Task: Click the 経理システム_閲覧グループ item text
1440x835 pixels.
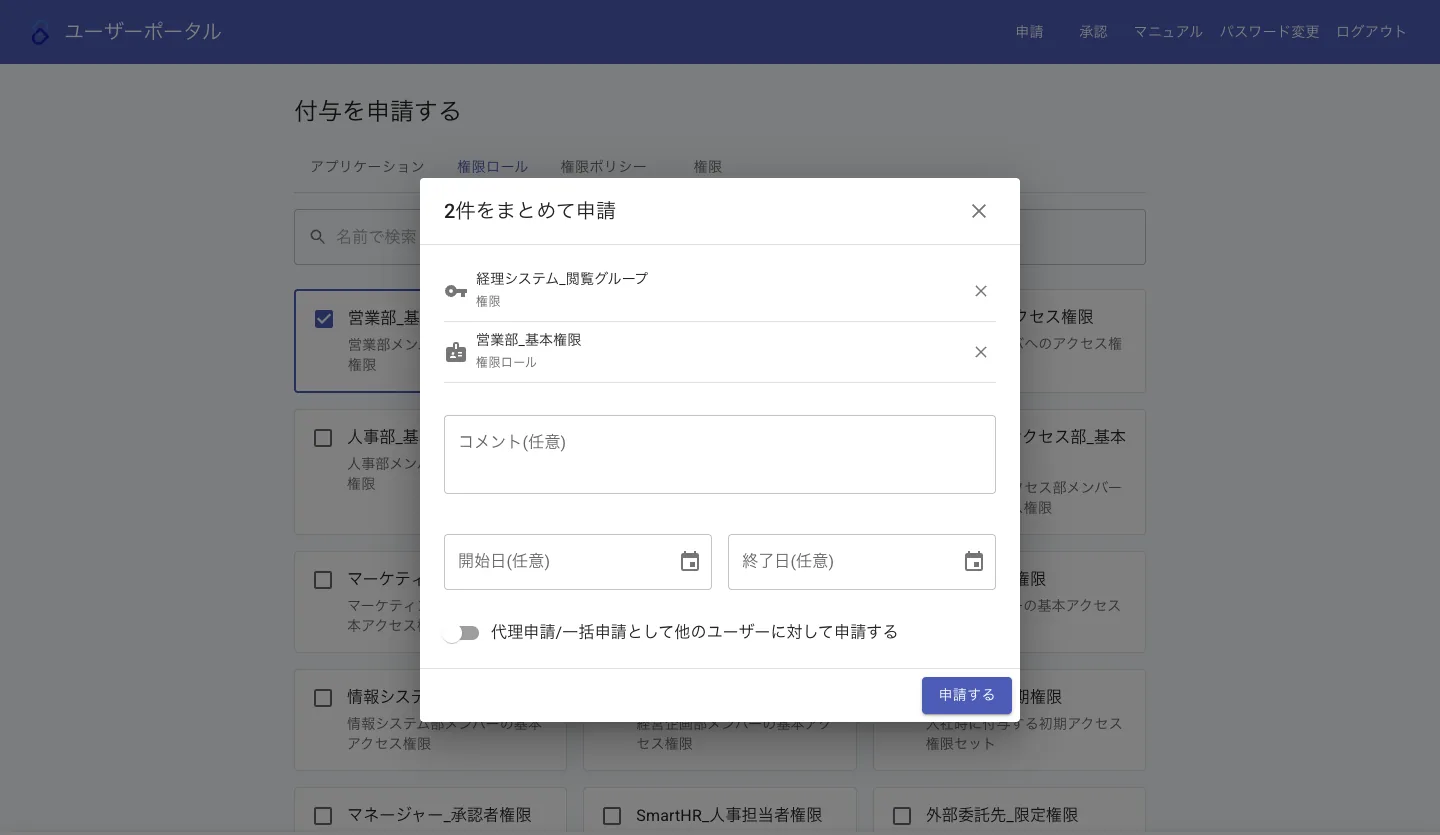Action: tap(562, 279)
